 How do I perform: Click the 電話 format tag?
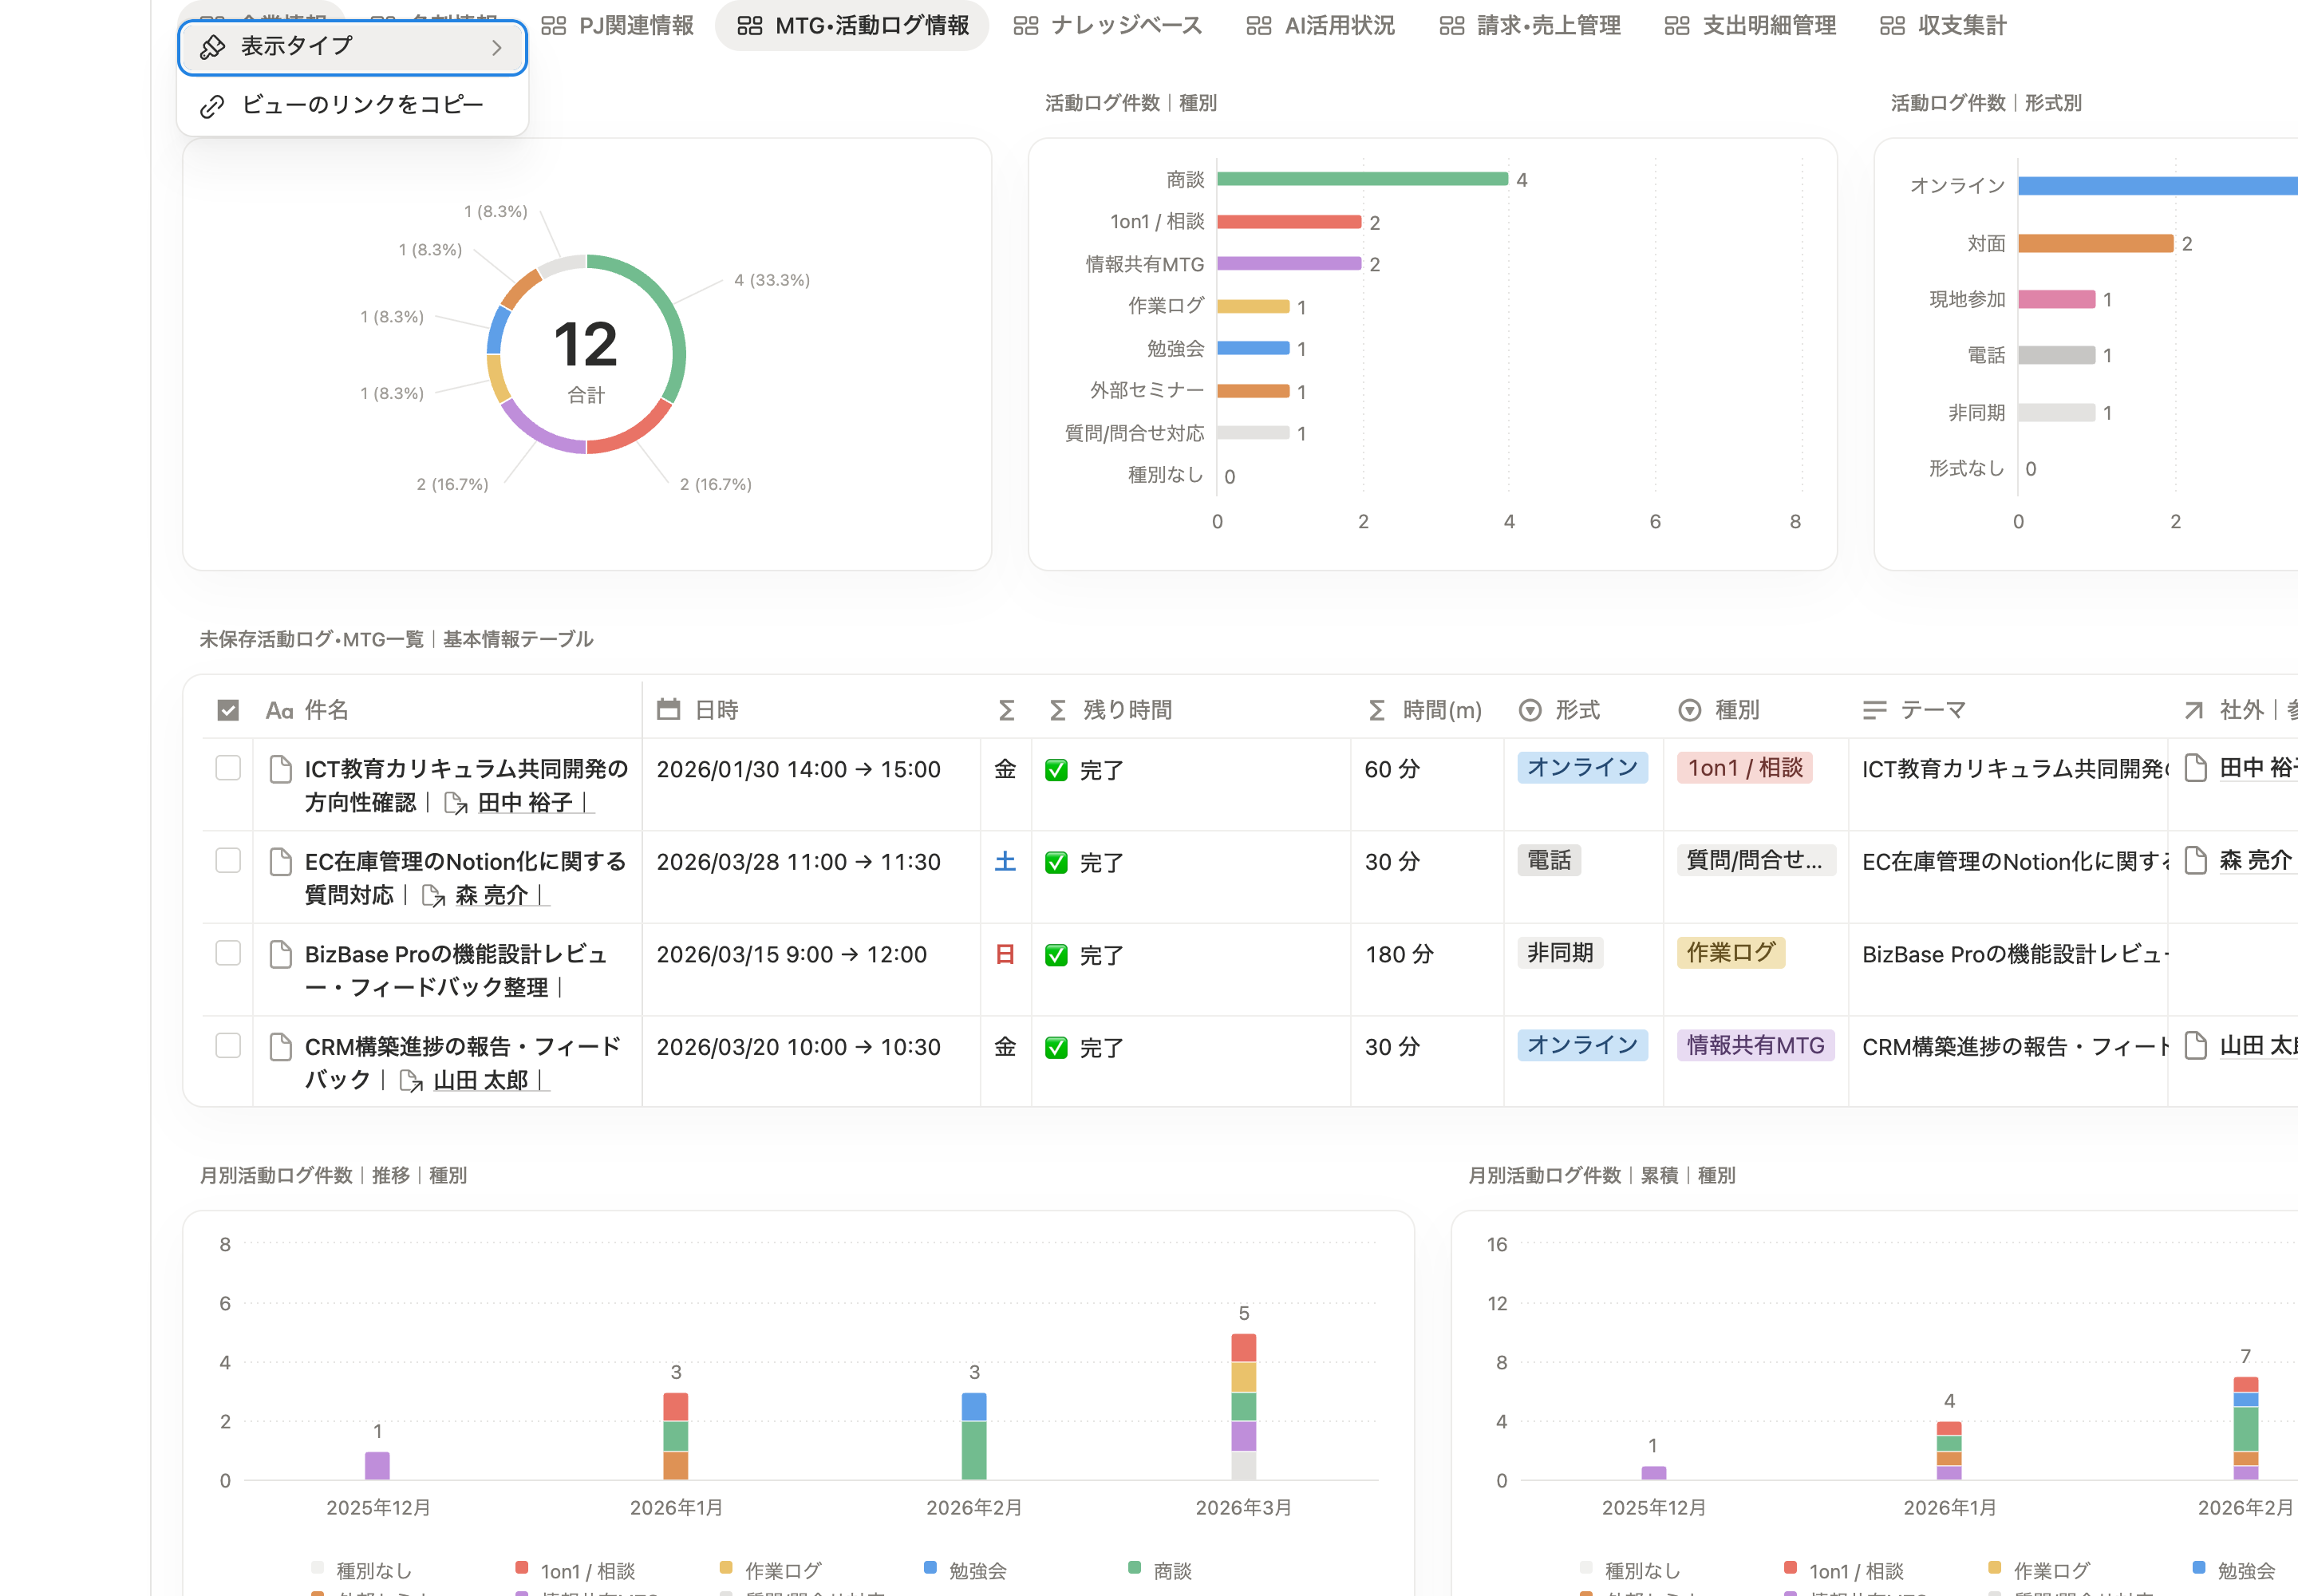tap(1549, 860)
